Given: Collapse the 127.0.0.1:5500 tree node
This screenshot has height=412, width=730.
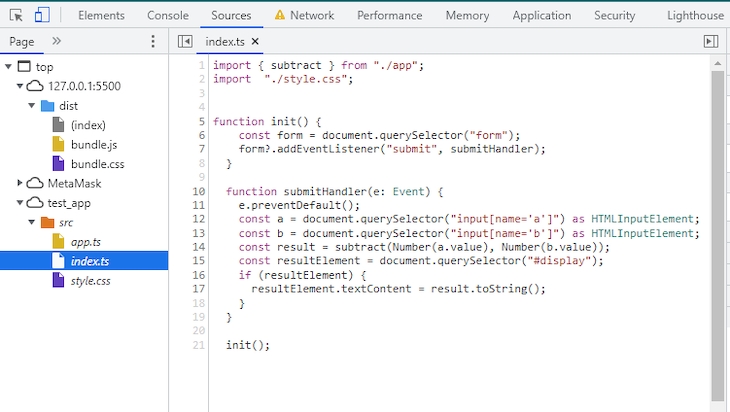Looking at the screenshot, I should [23, 86].
